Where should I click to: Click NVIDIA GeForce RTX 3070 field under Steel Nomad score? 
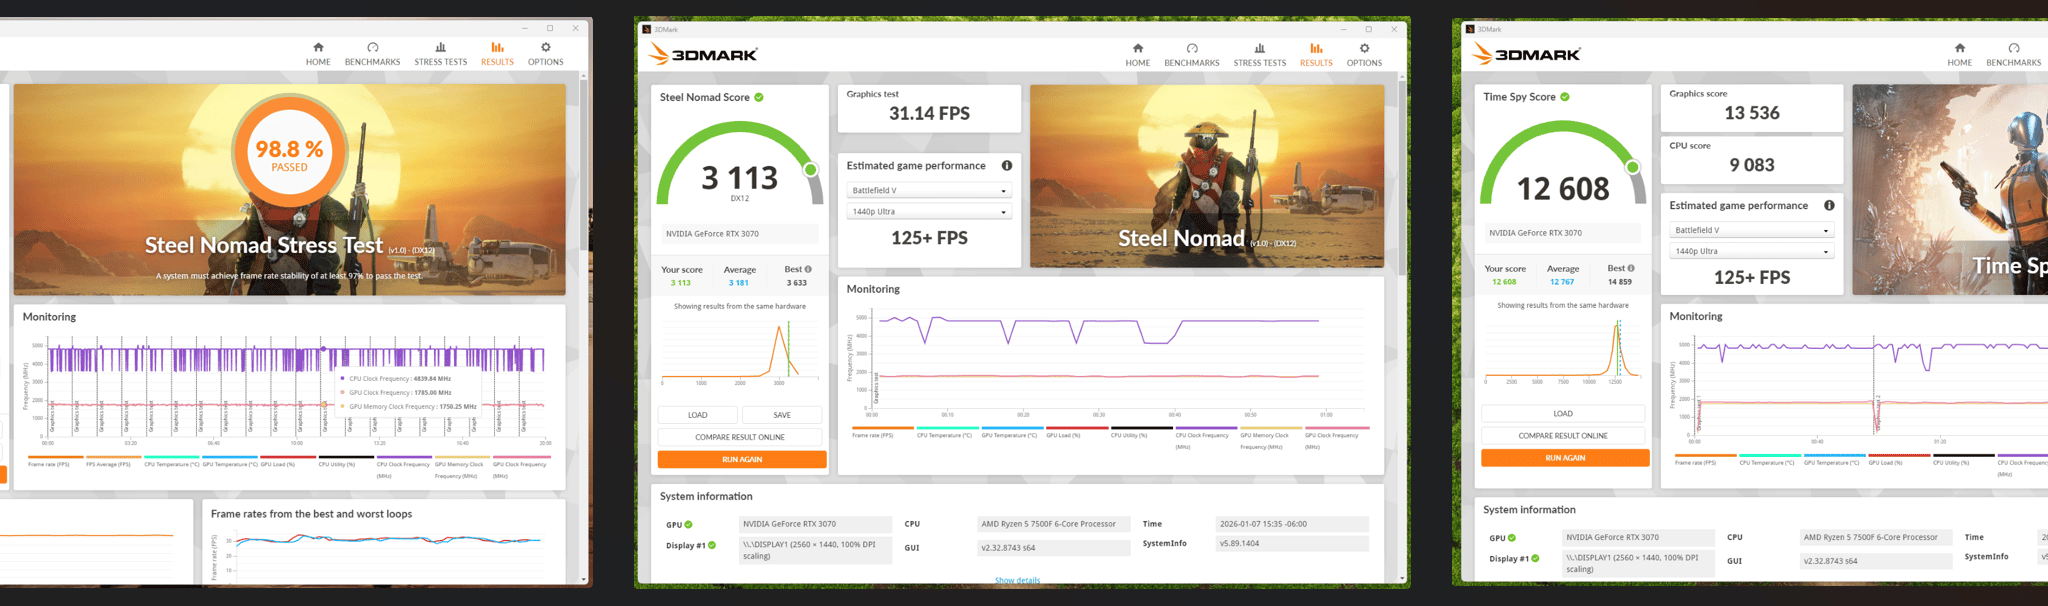[740, 234]
